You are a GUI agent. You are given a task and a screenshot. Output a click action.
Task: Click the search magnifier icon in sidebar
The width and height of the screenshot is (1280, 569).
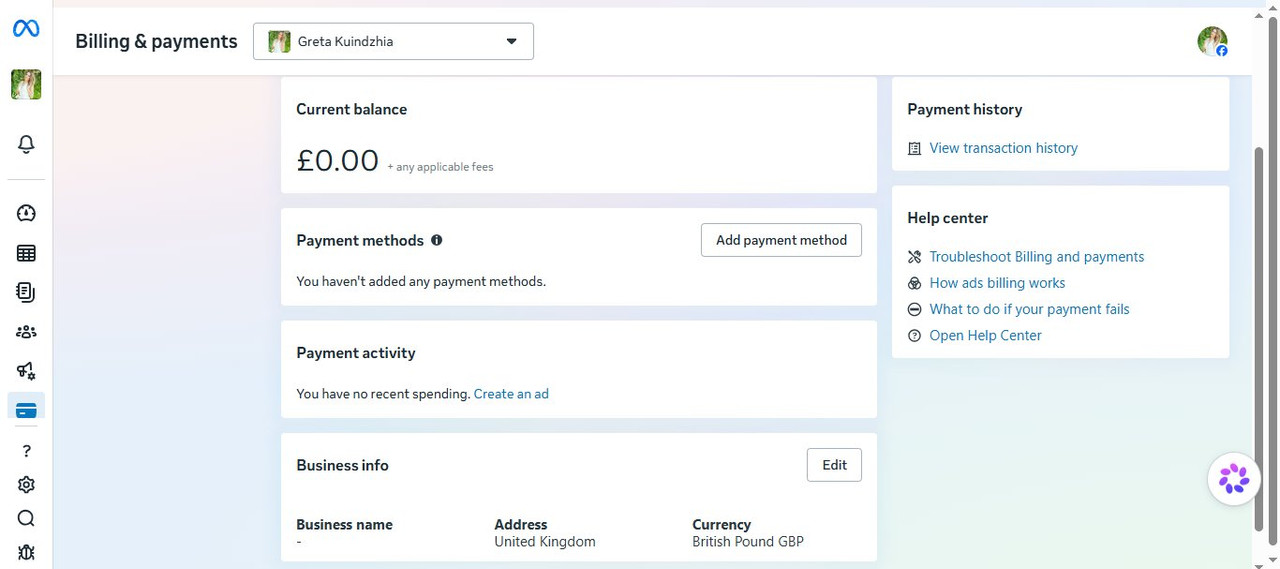point(26,518)
